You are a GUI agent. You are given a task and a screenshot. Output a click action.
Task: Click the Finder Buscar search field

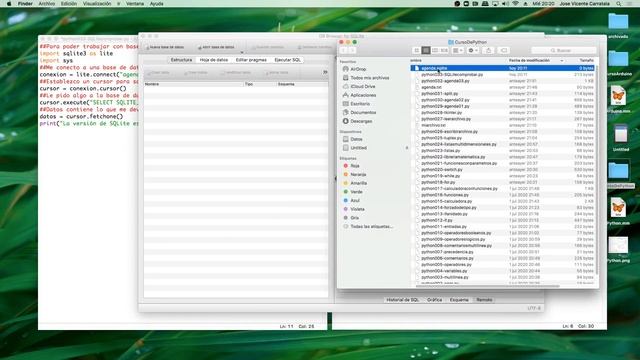(563, 50)
